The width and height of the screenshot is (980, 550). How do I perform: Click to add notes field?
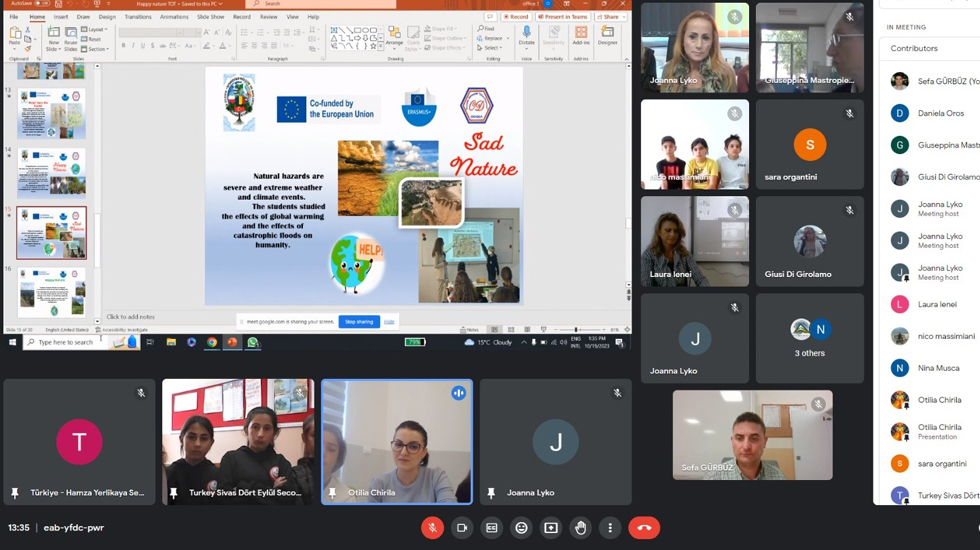click(130, 317)
